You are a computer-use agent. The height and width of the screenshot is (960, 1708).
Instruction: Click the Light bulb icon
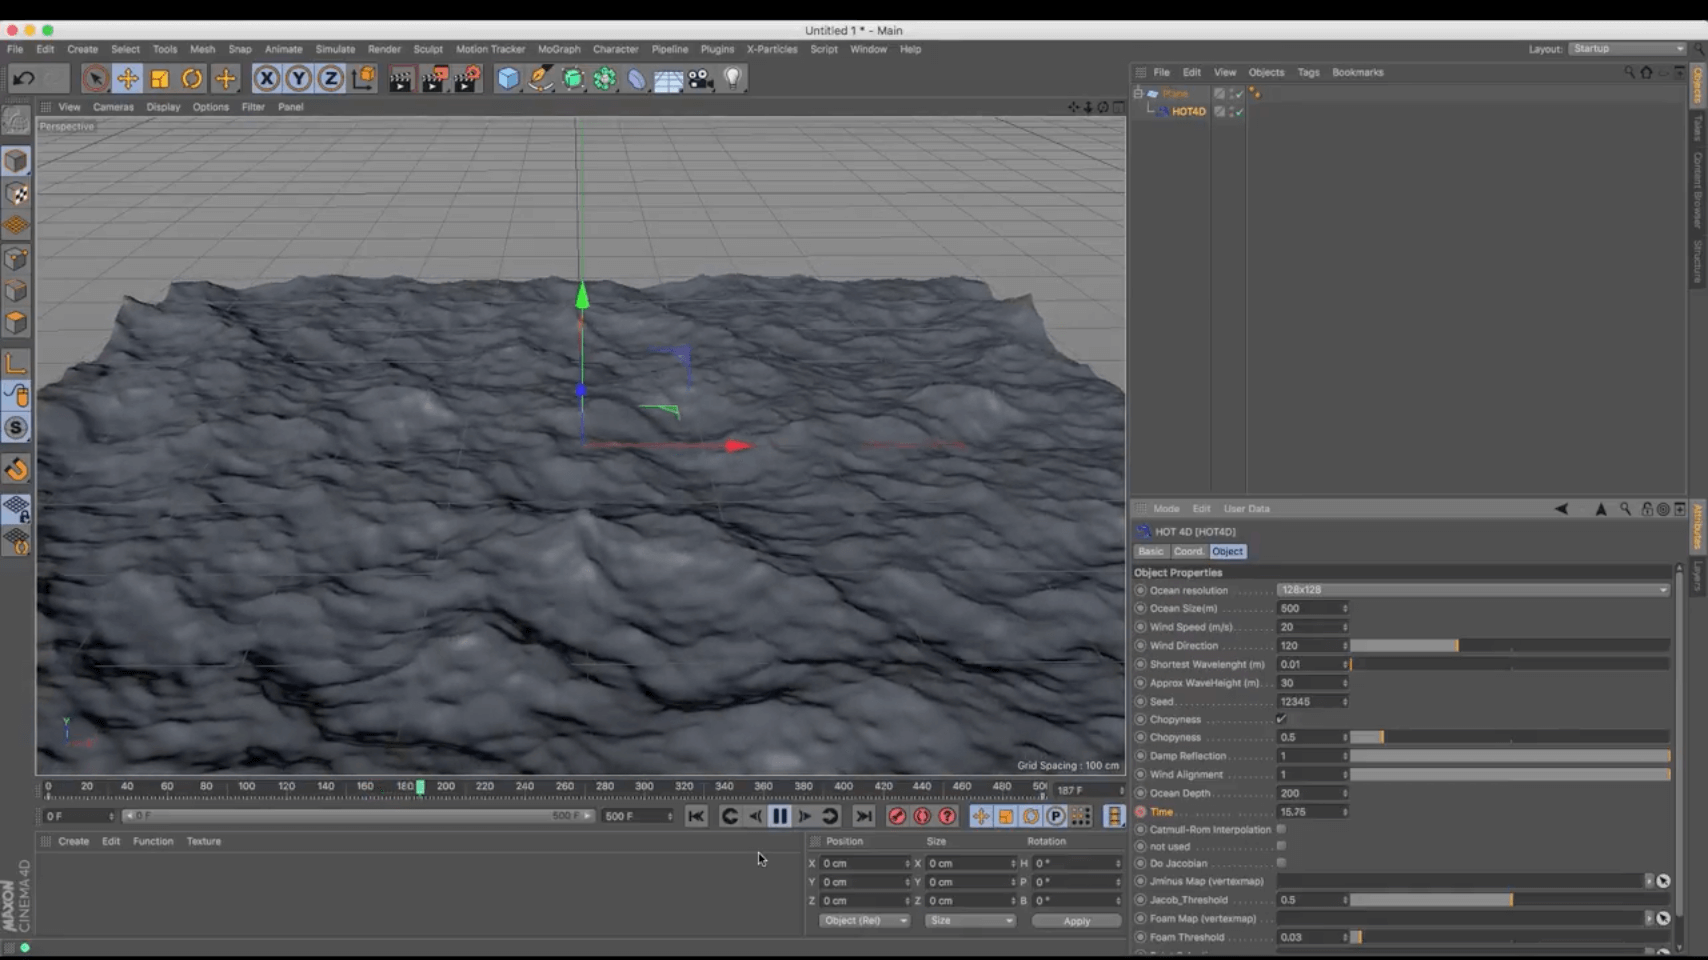point(733,78)
